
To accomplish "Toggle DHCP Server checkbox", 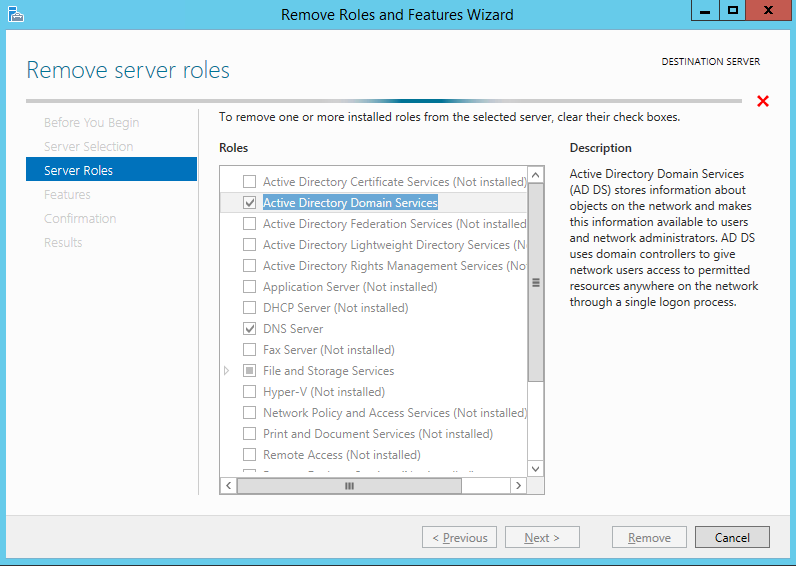I will pyautogui.click(x=249, y=308).
